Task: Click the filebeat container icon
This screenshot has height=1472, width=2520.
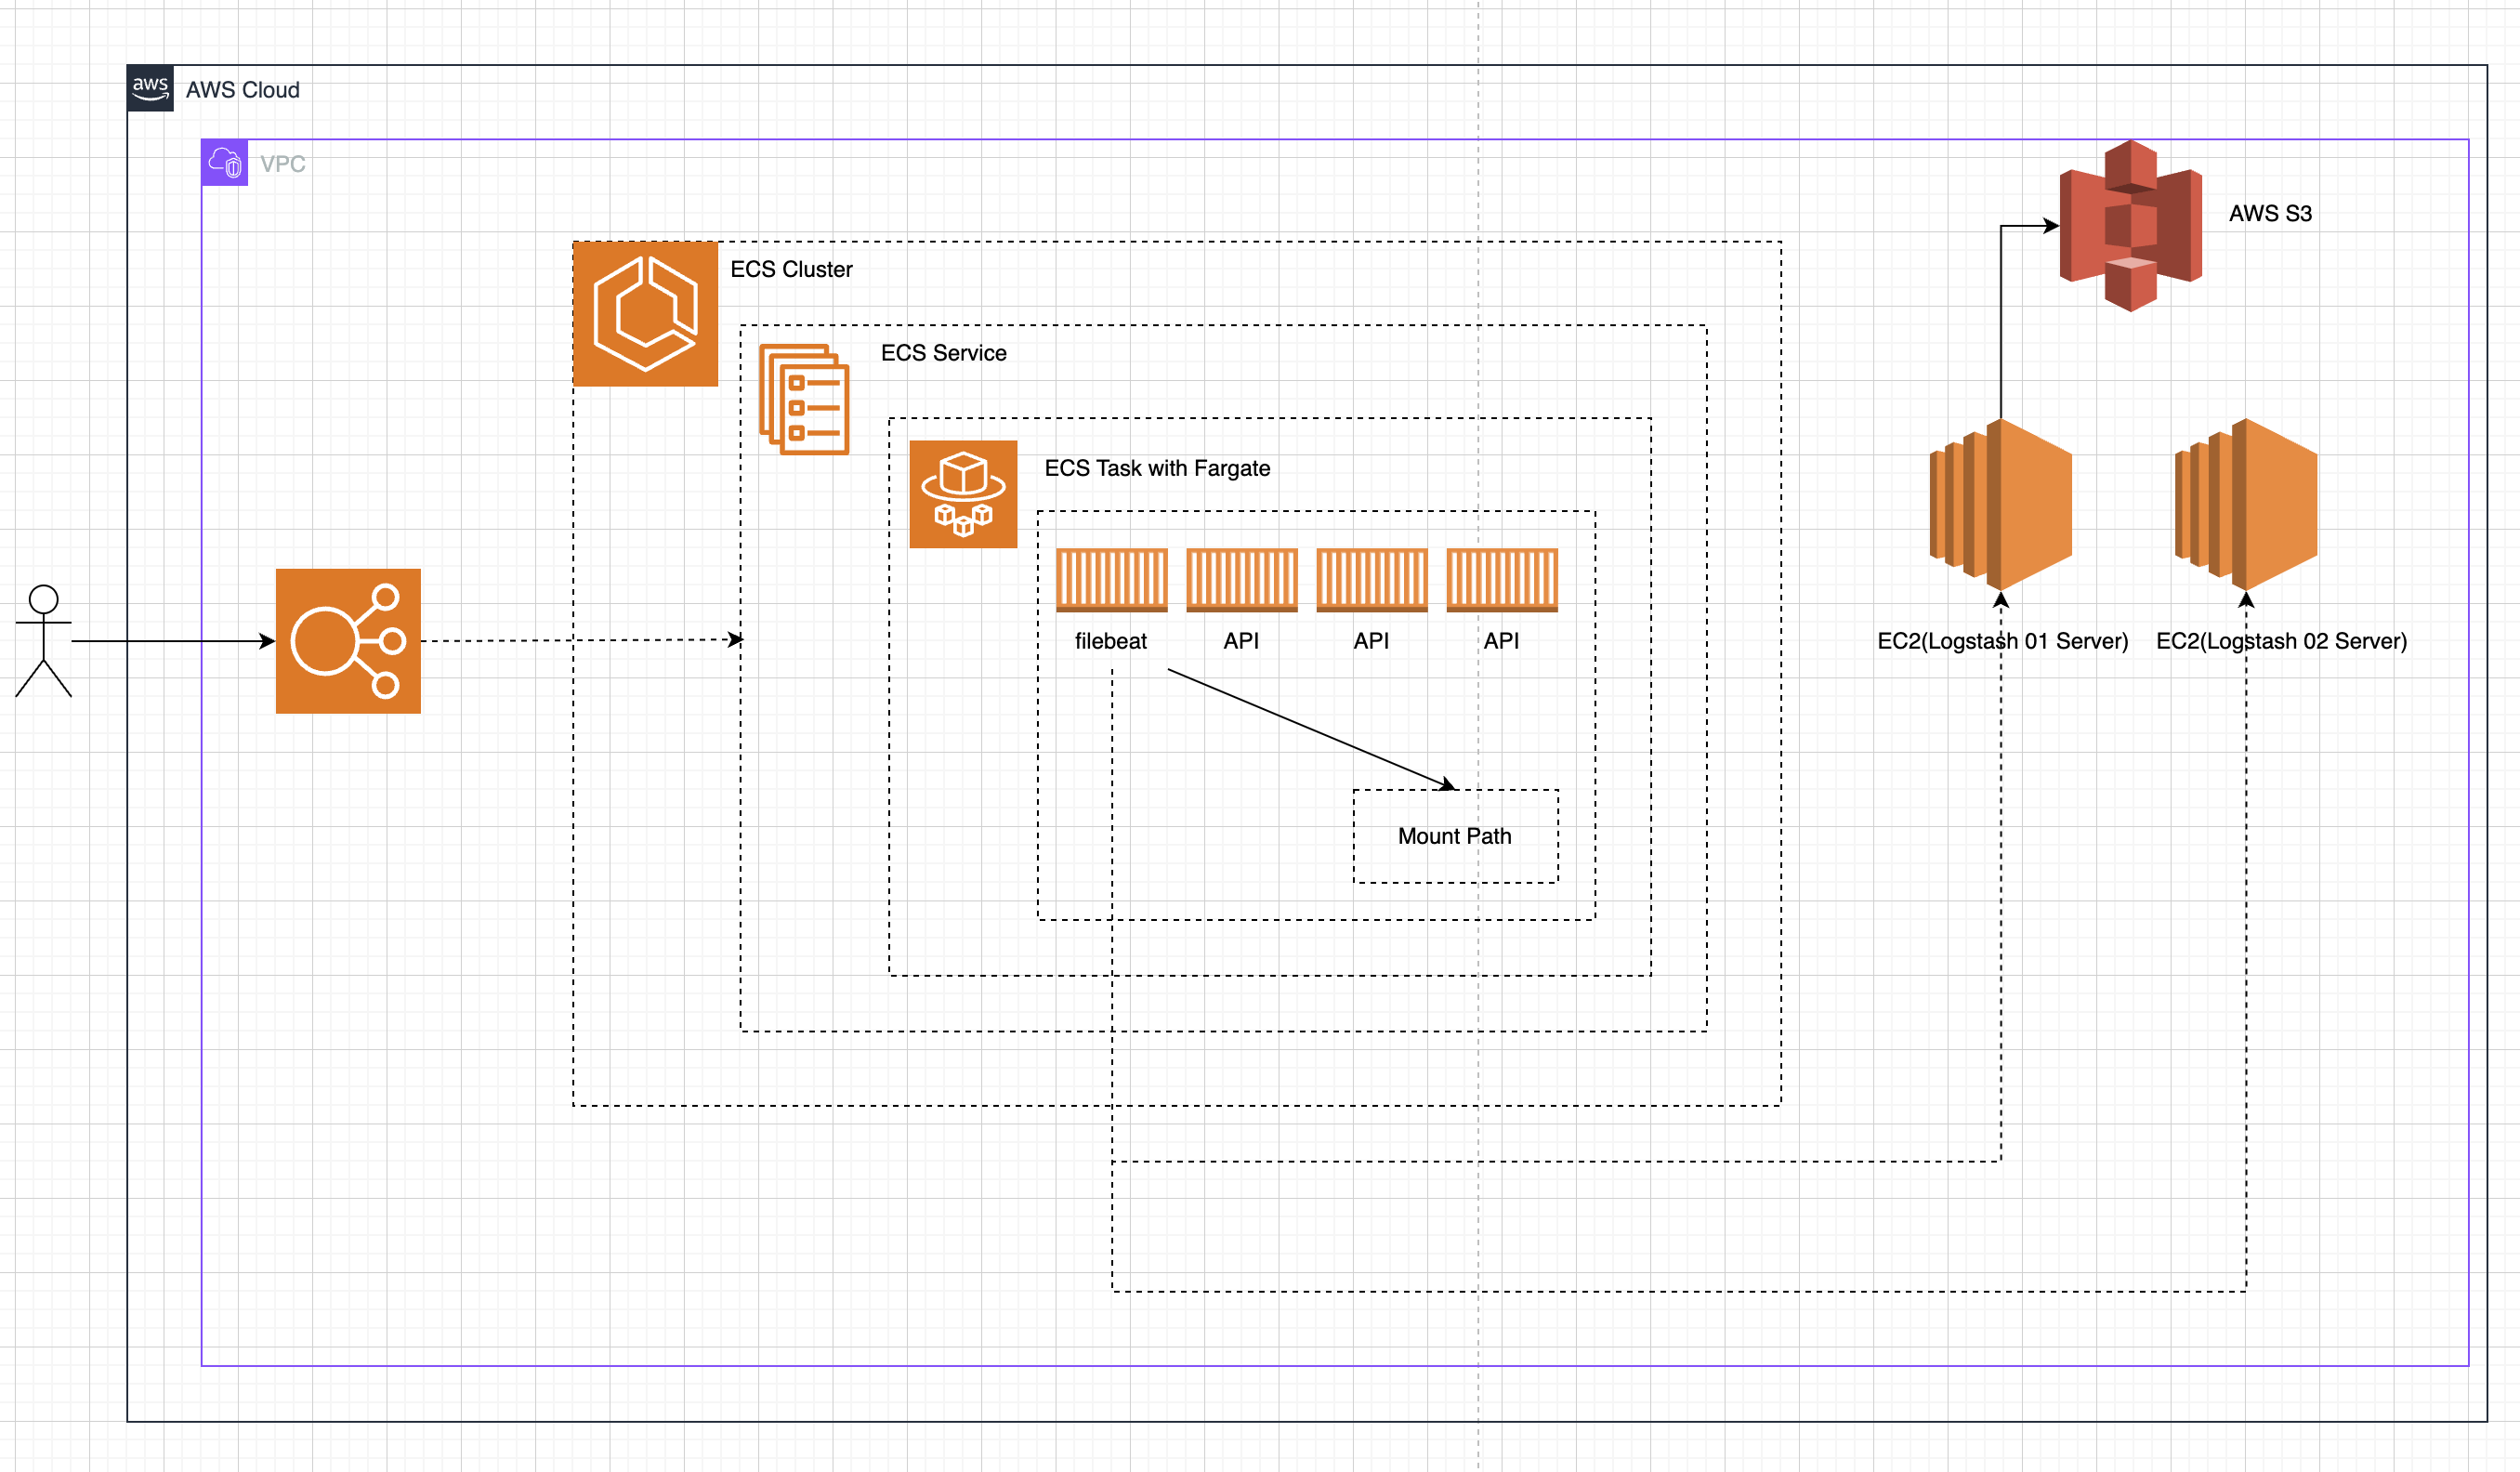Action: pos(1111,579)
